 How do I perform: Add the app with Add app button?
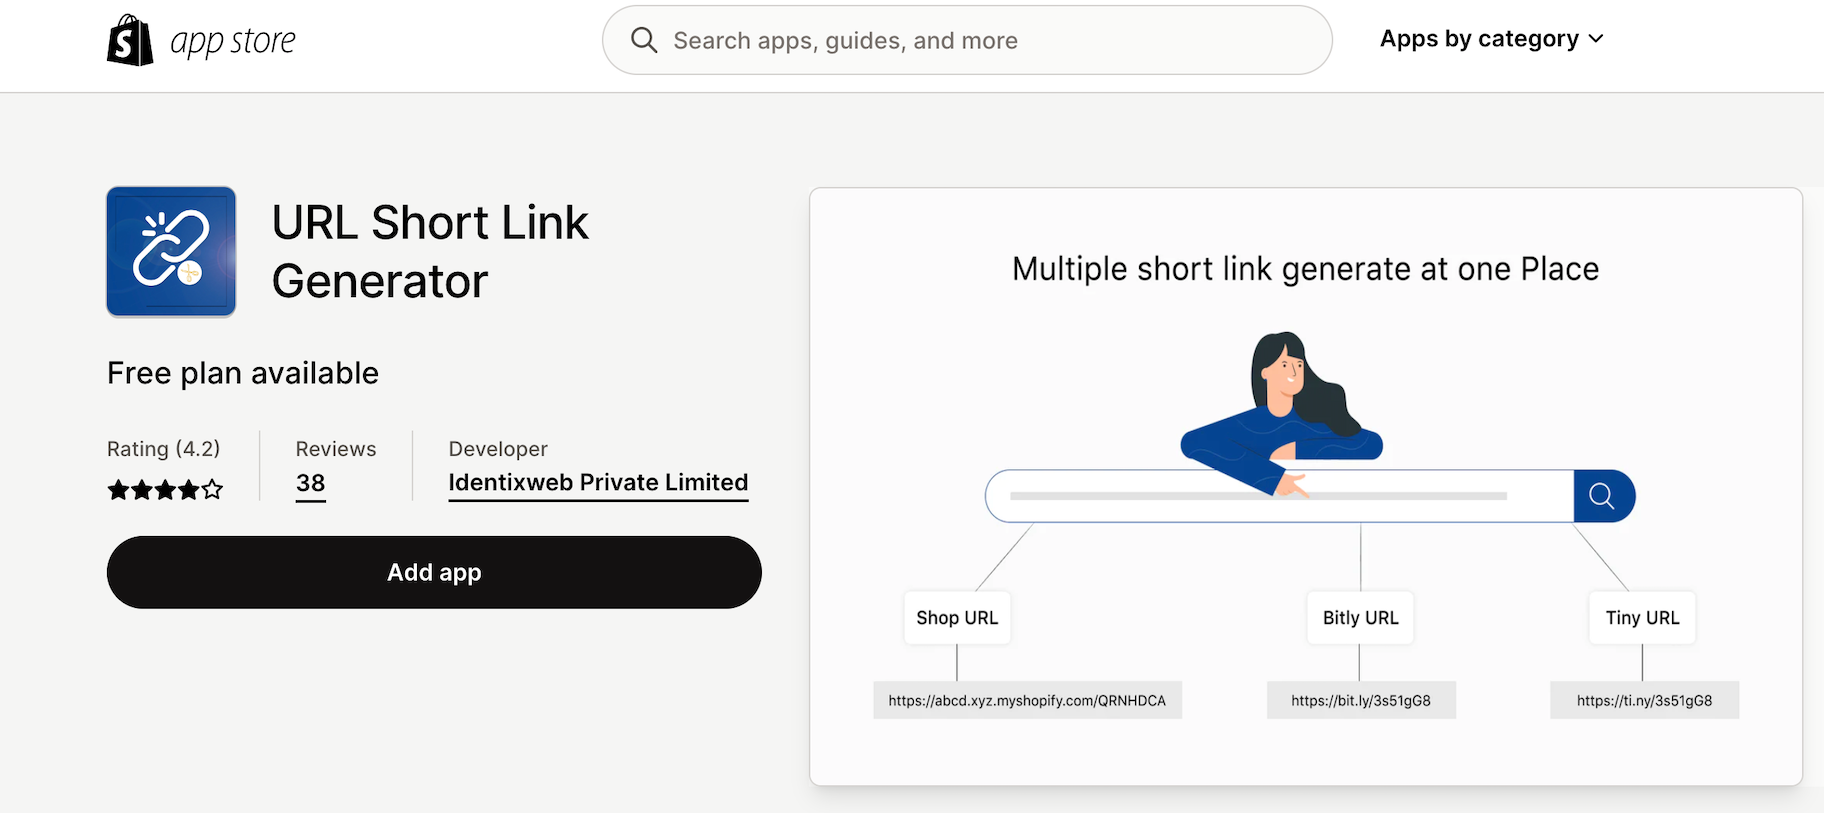[434, 572]
